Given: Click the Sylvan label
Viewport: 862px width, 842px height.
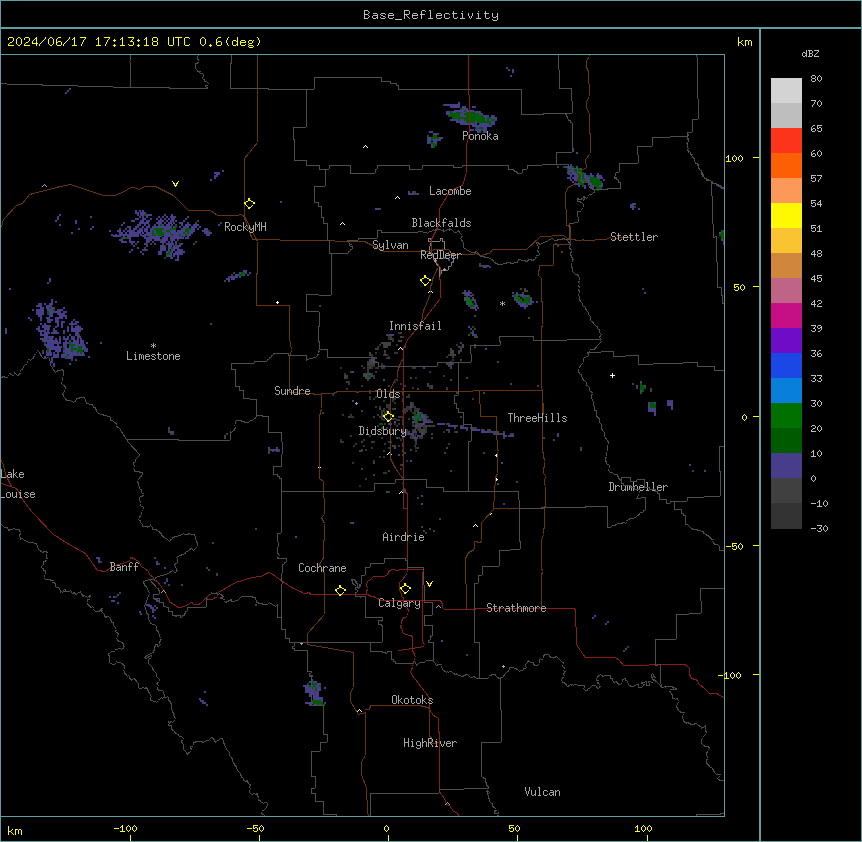Looking at the screenshot, I should (390, 245).
